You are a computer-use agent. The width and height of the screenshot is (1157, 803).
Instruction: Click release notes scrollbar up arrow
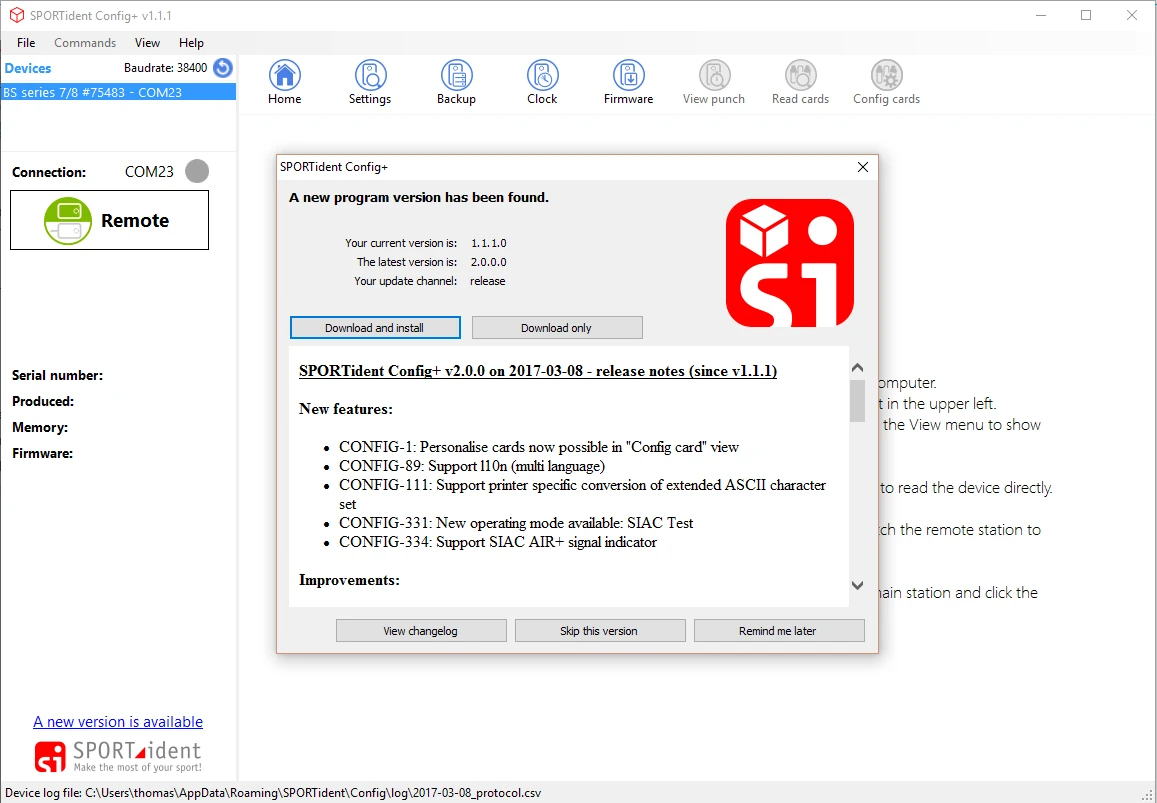[x=857, y=367]
